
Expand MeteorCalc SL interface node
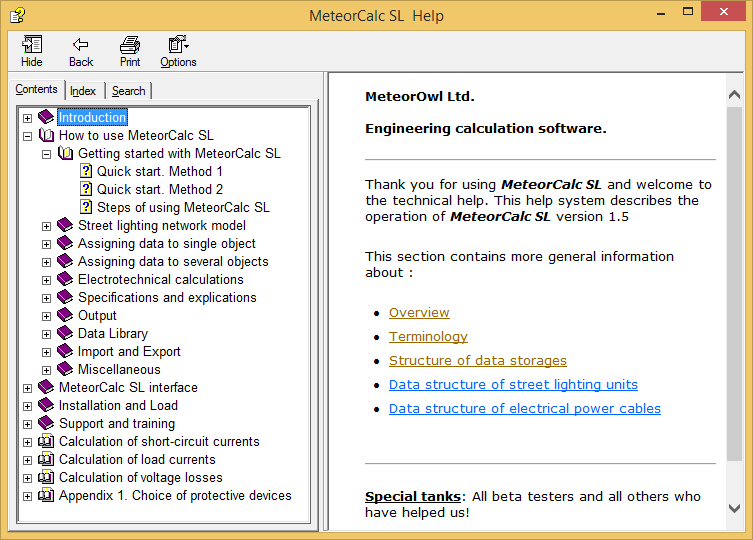click(x=27, y=388)
